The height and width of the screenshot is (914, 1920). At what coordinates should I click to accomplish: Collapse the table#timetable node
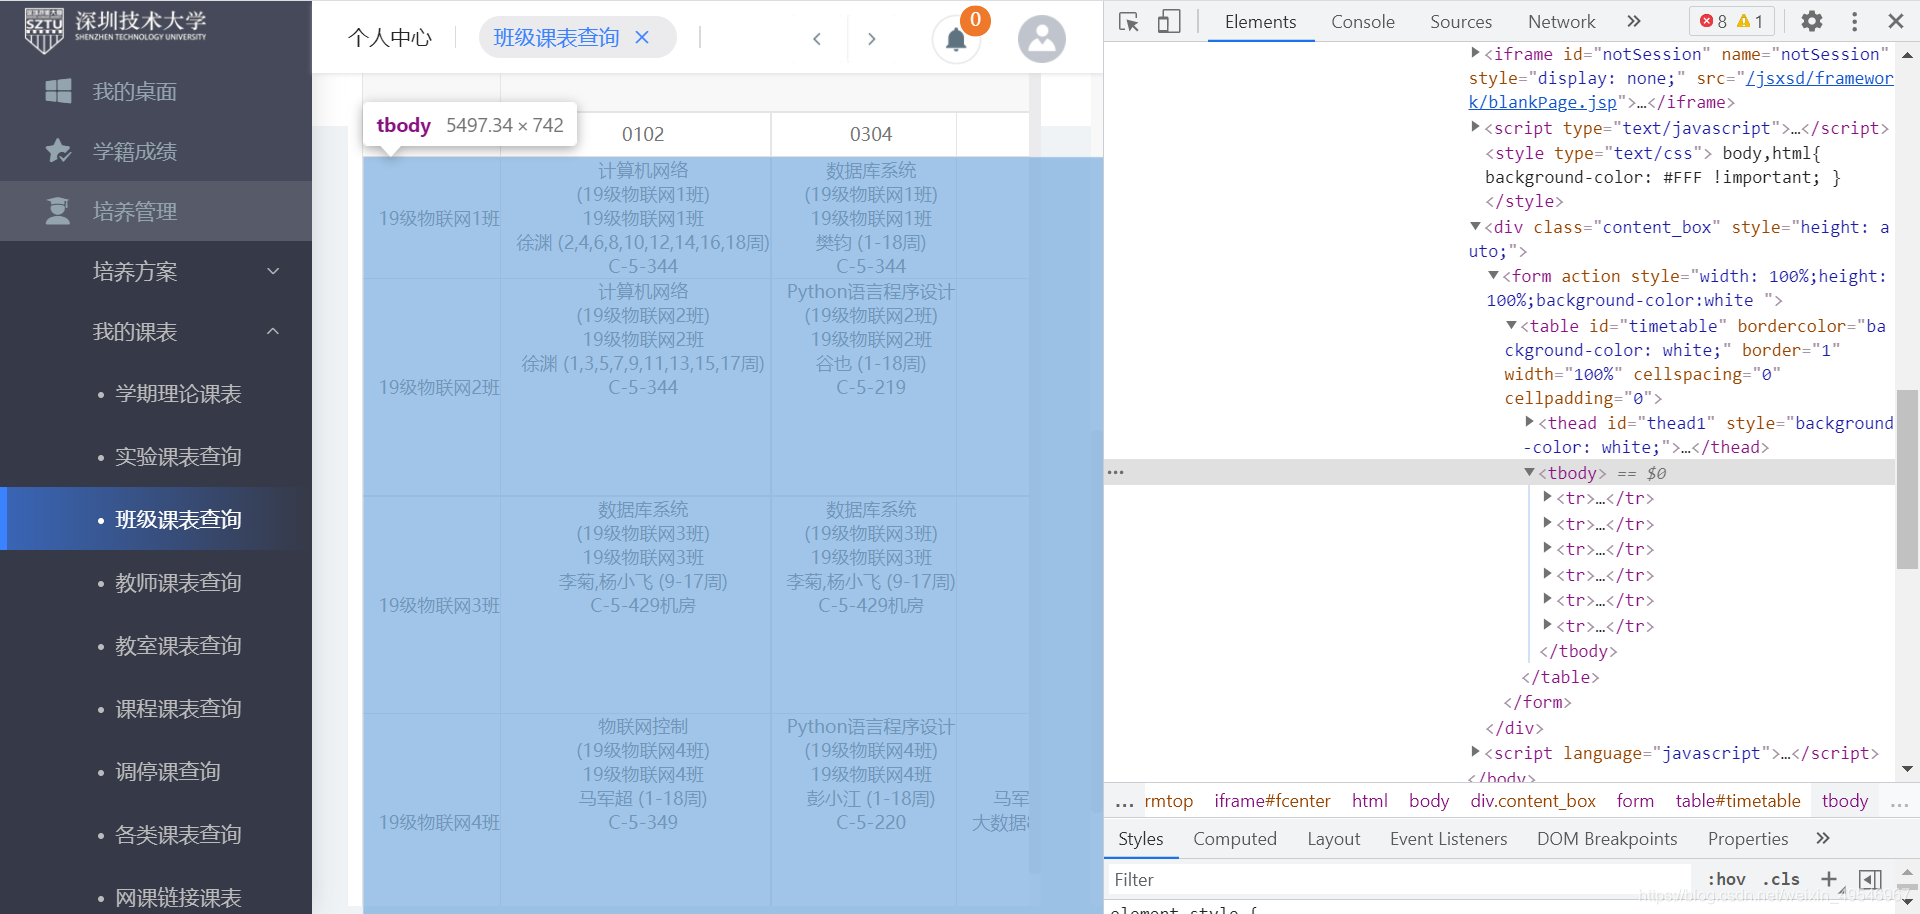click(1511, 325)
